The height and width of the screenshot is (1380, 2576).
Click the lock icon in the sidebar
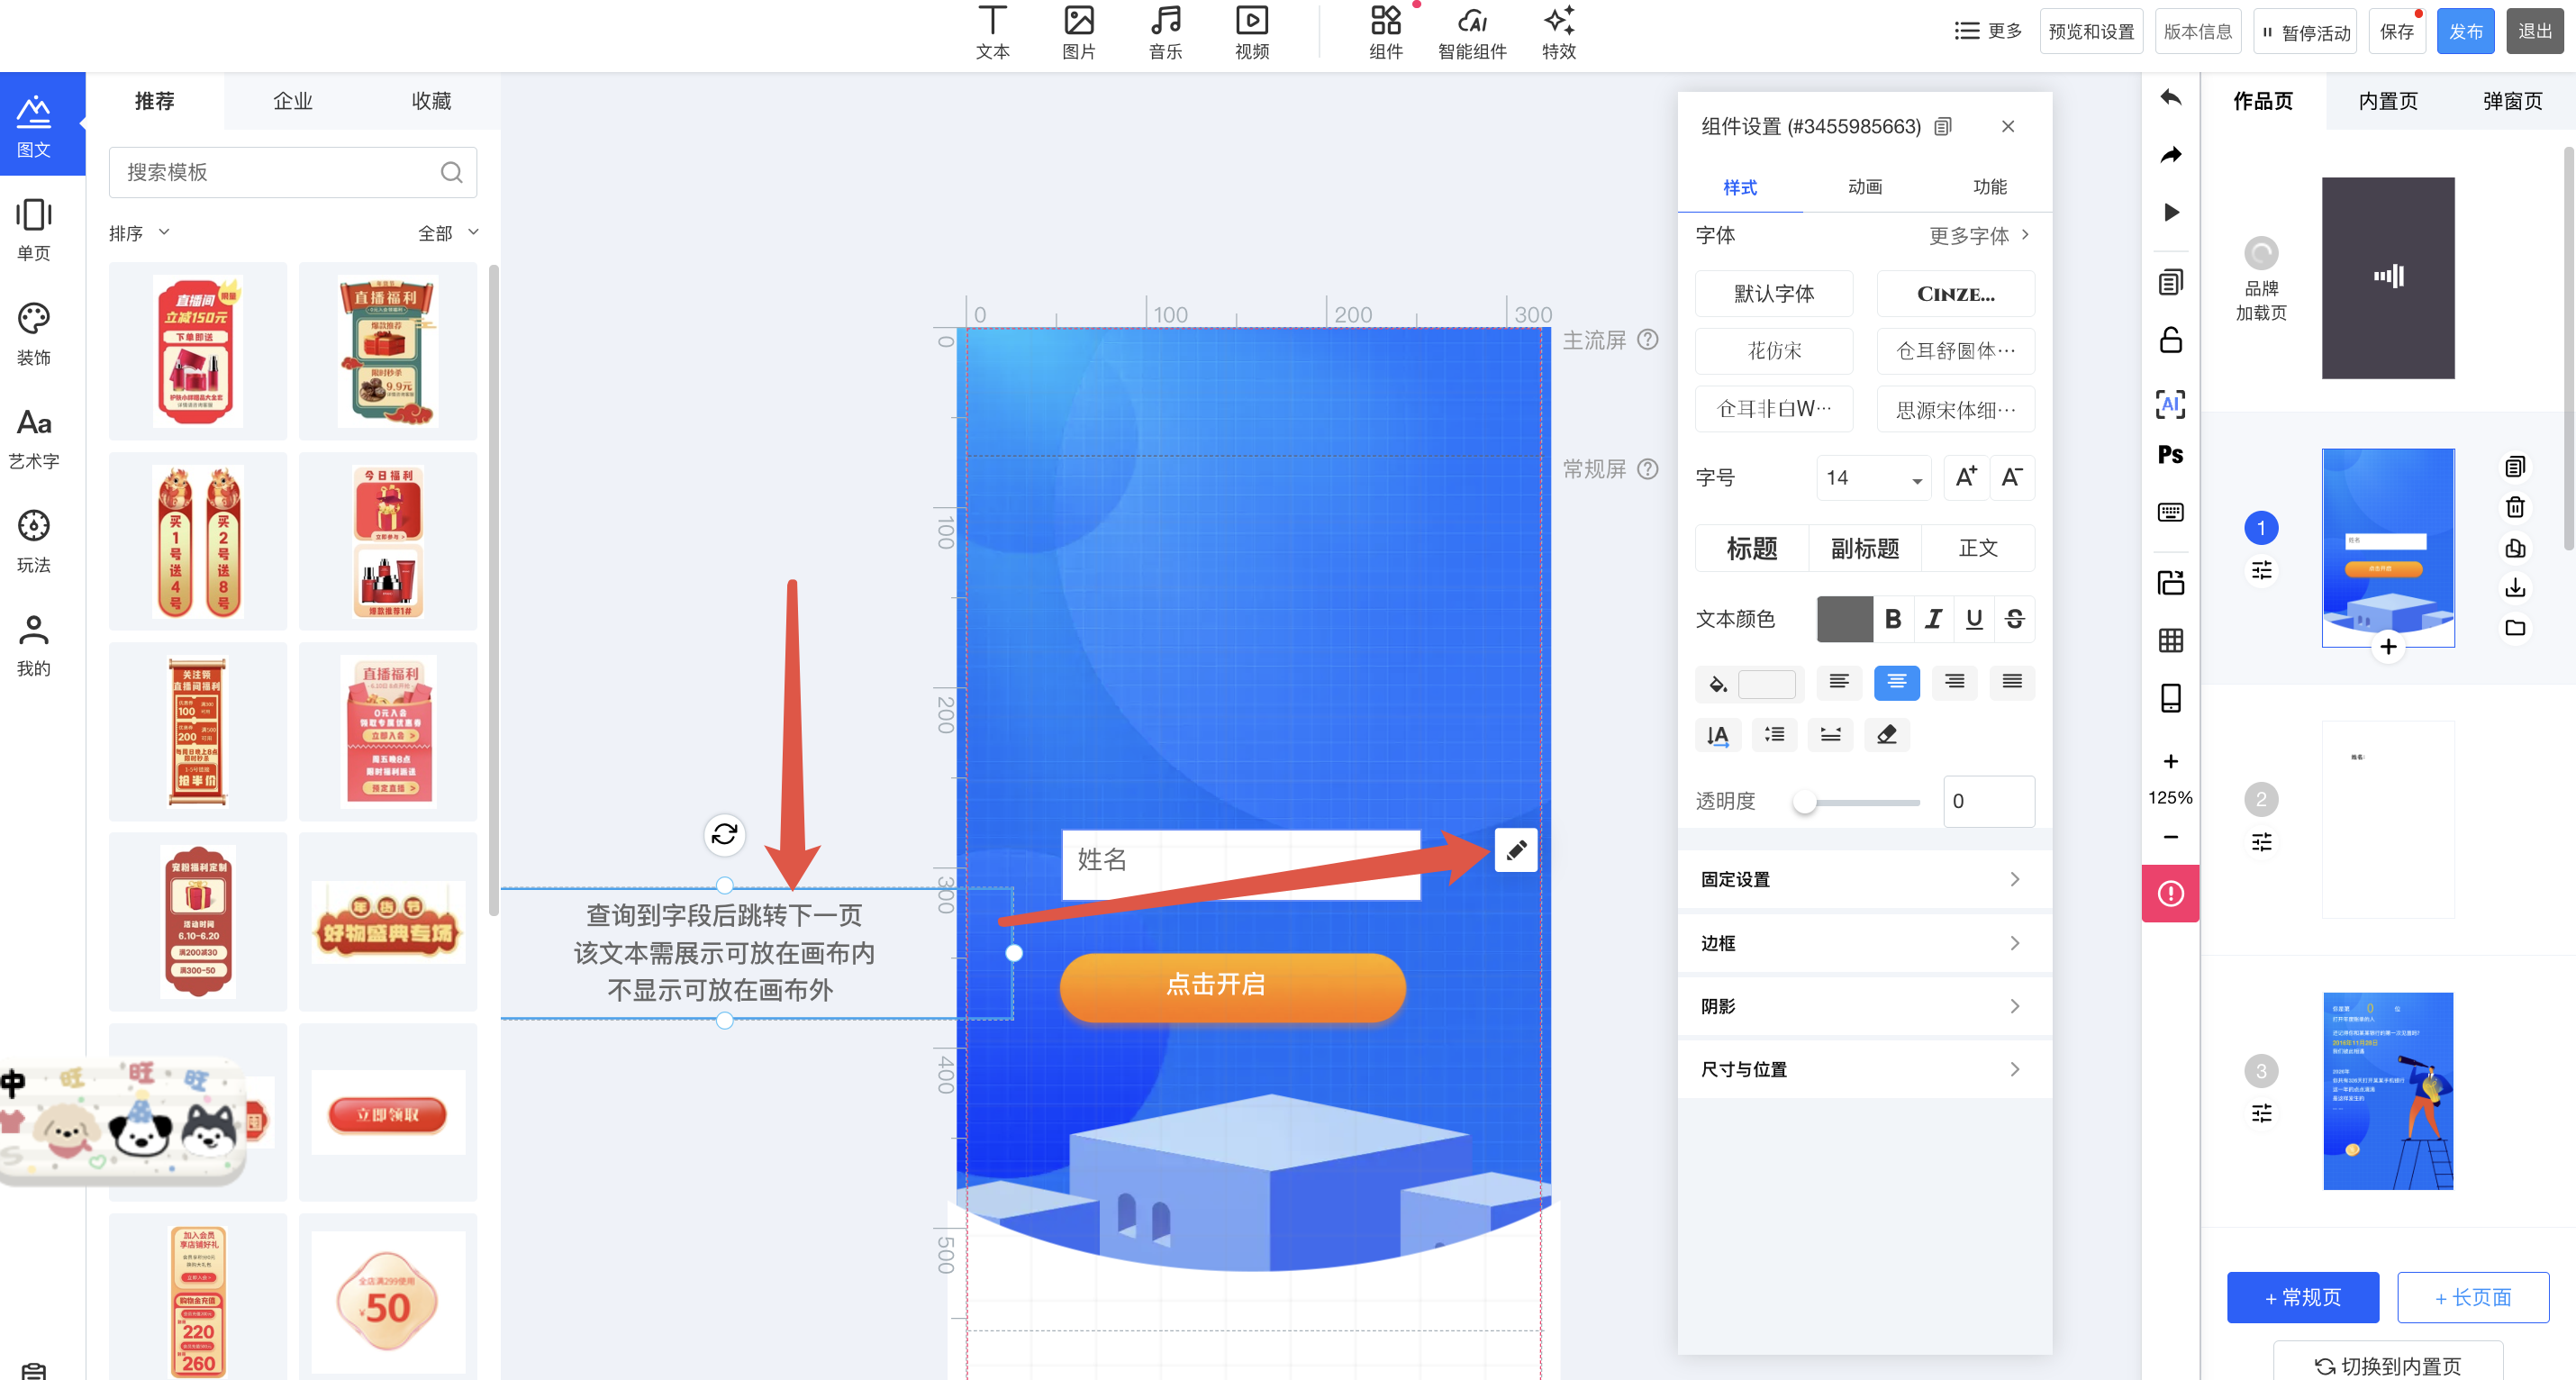pos(2170,340)
